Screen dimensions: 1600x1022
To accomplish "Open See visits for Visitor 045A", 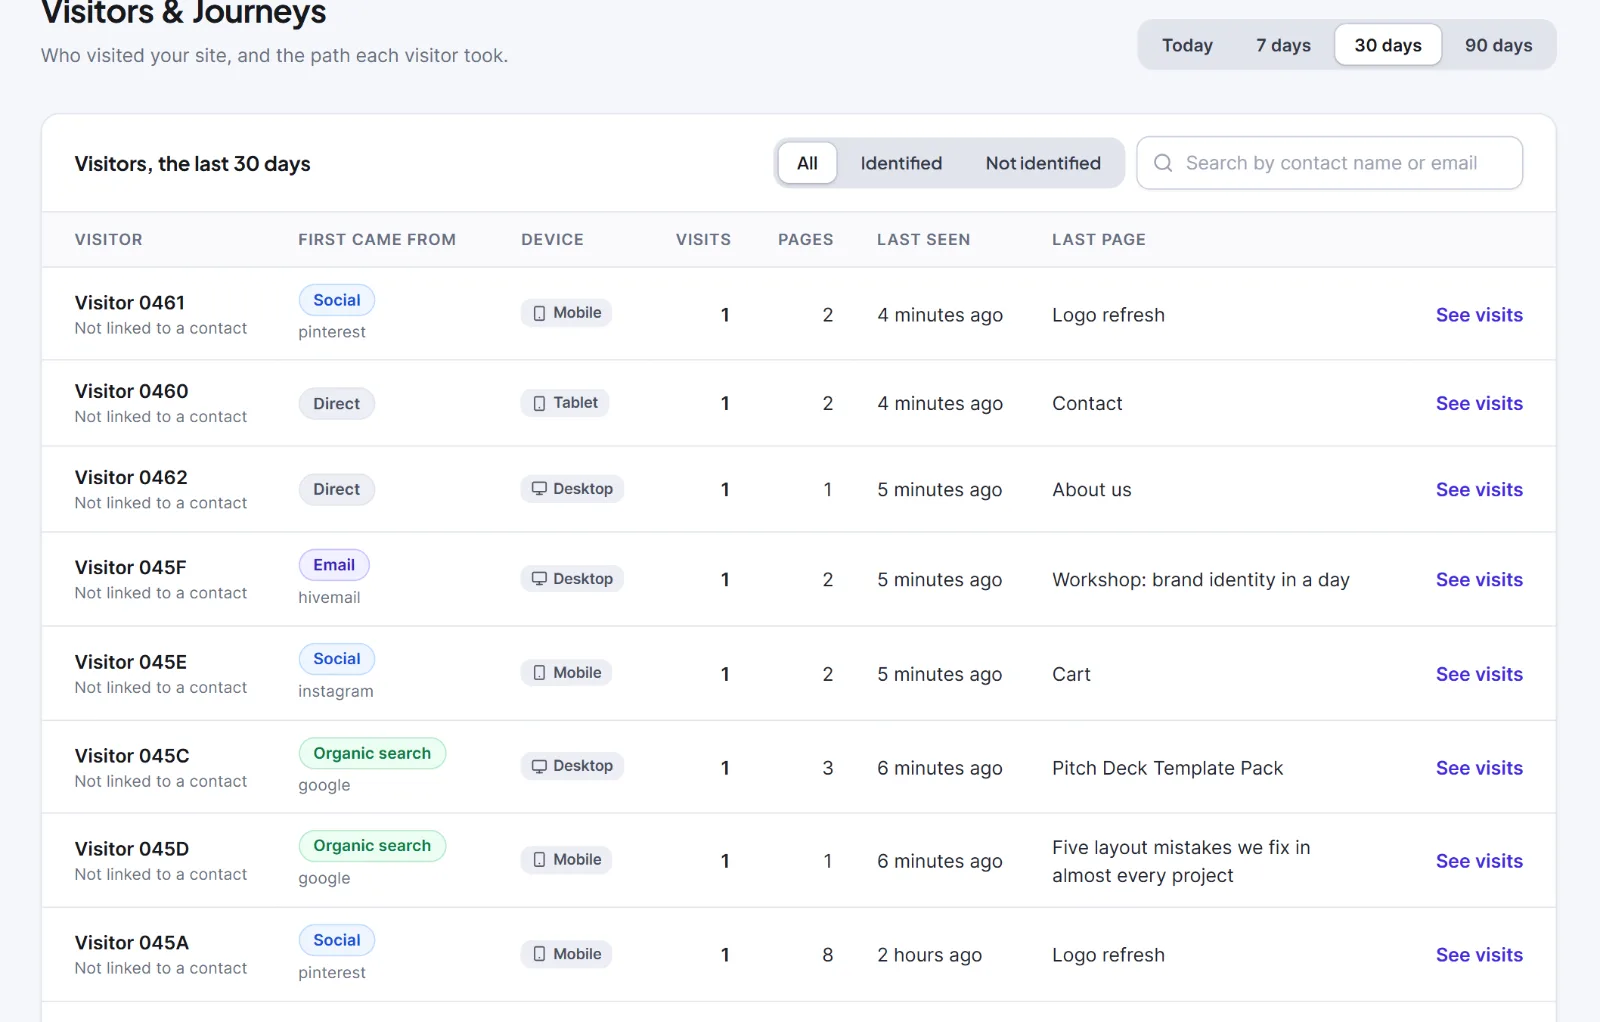I will tap(1479, 955).
